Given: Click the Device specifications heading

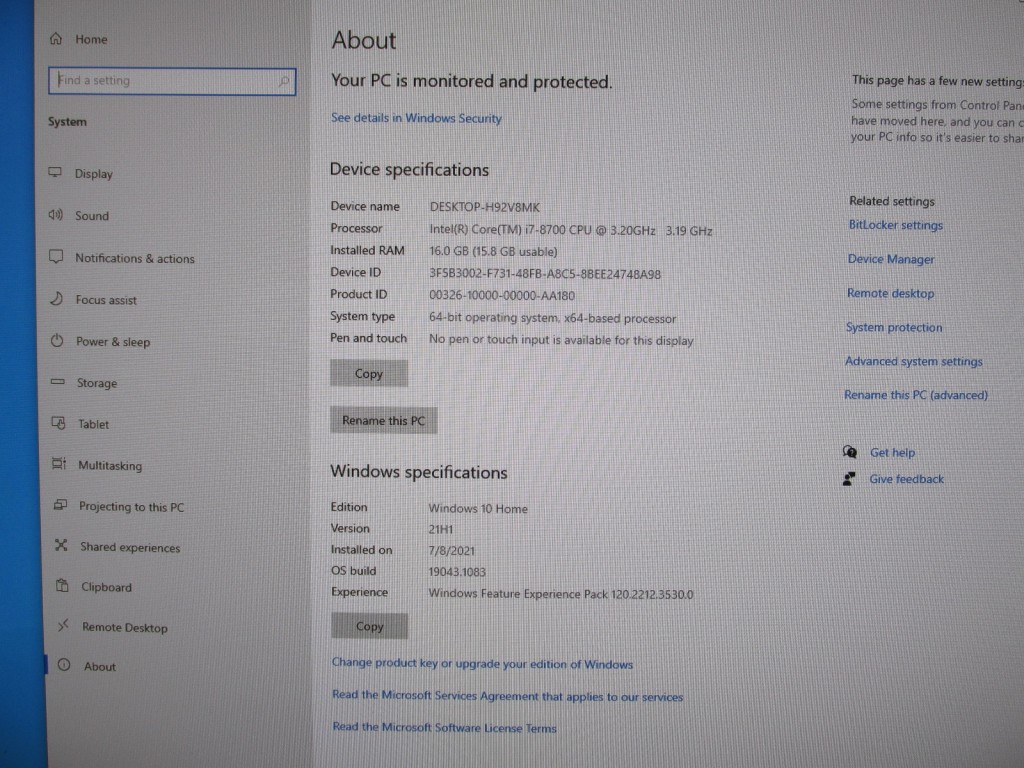Looking at the screenshot, I should tap(409, 170).
